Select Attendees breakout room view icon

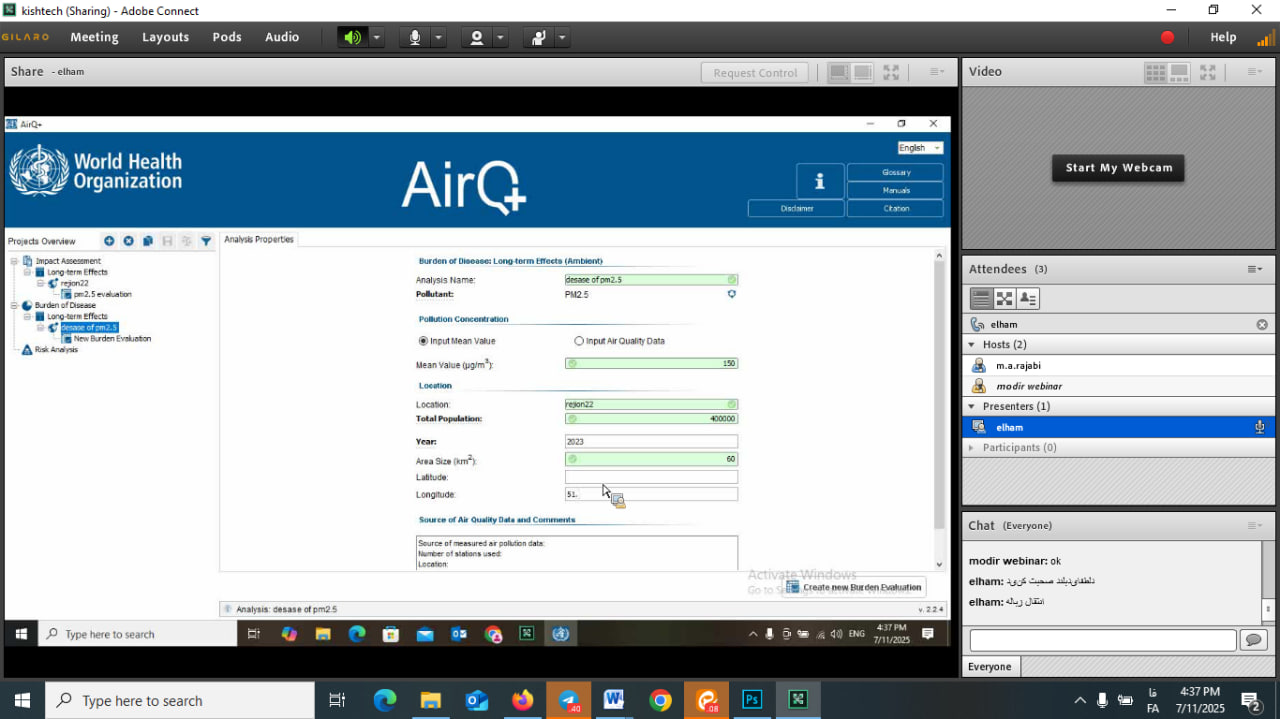point(1004,298)
